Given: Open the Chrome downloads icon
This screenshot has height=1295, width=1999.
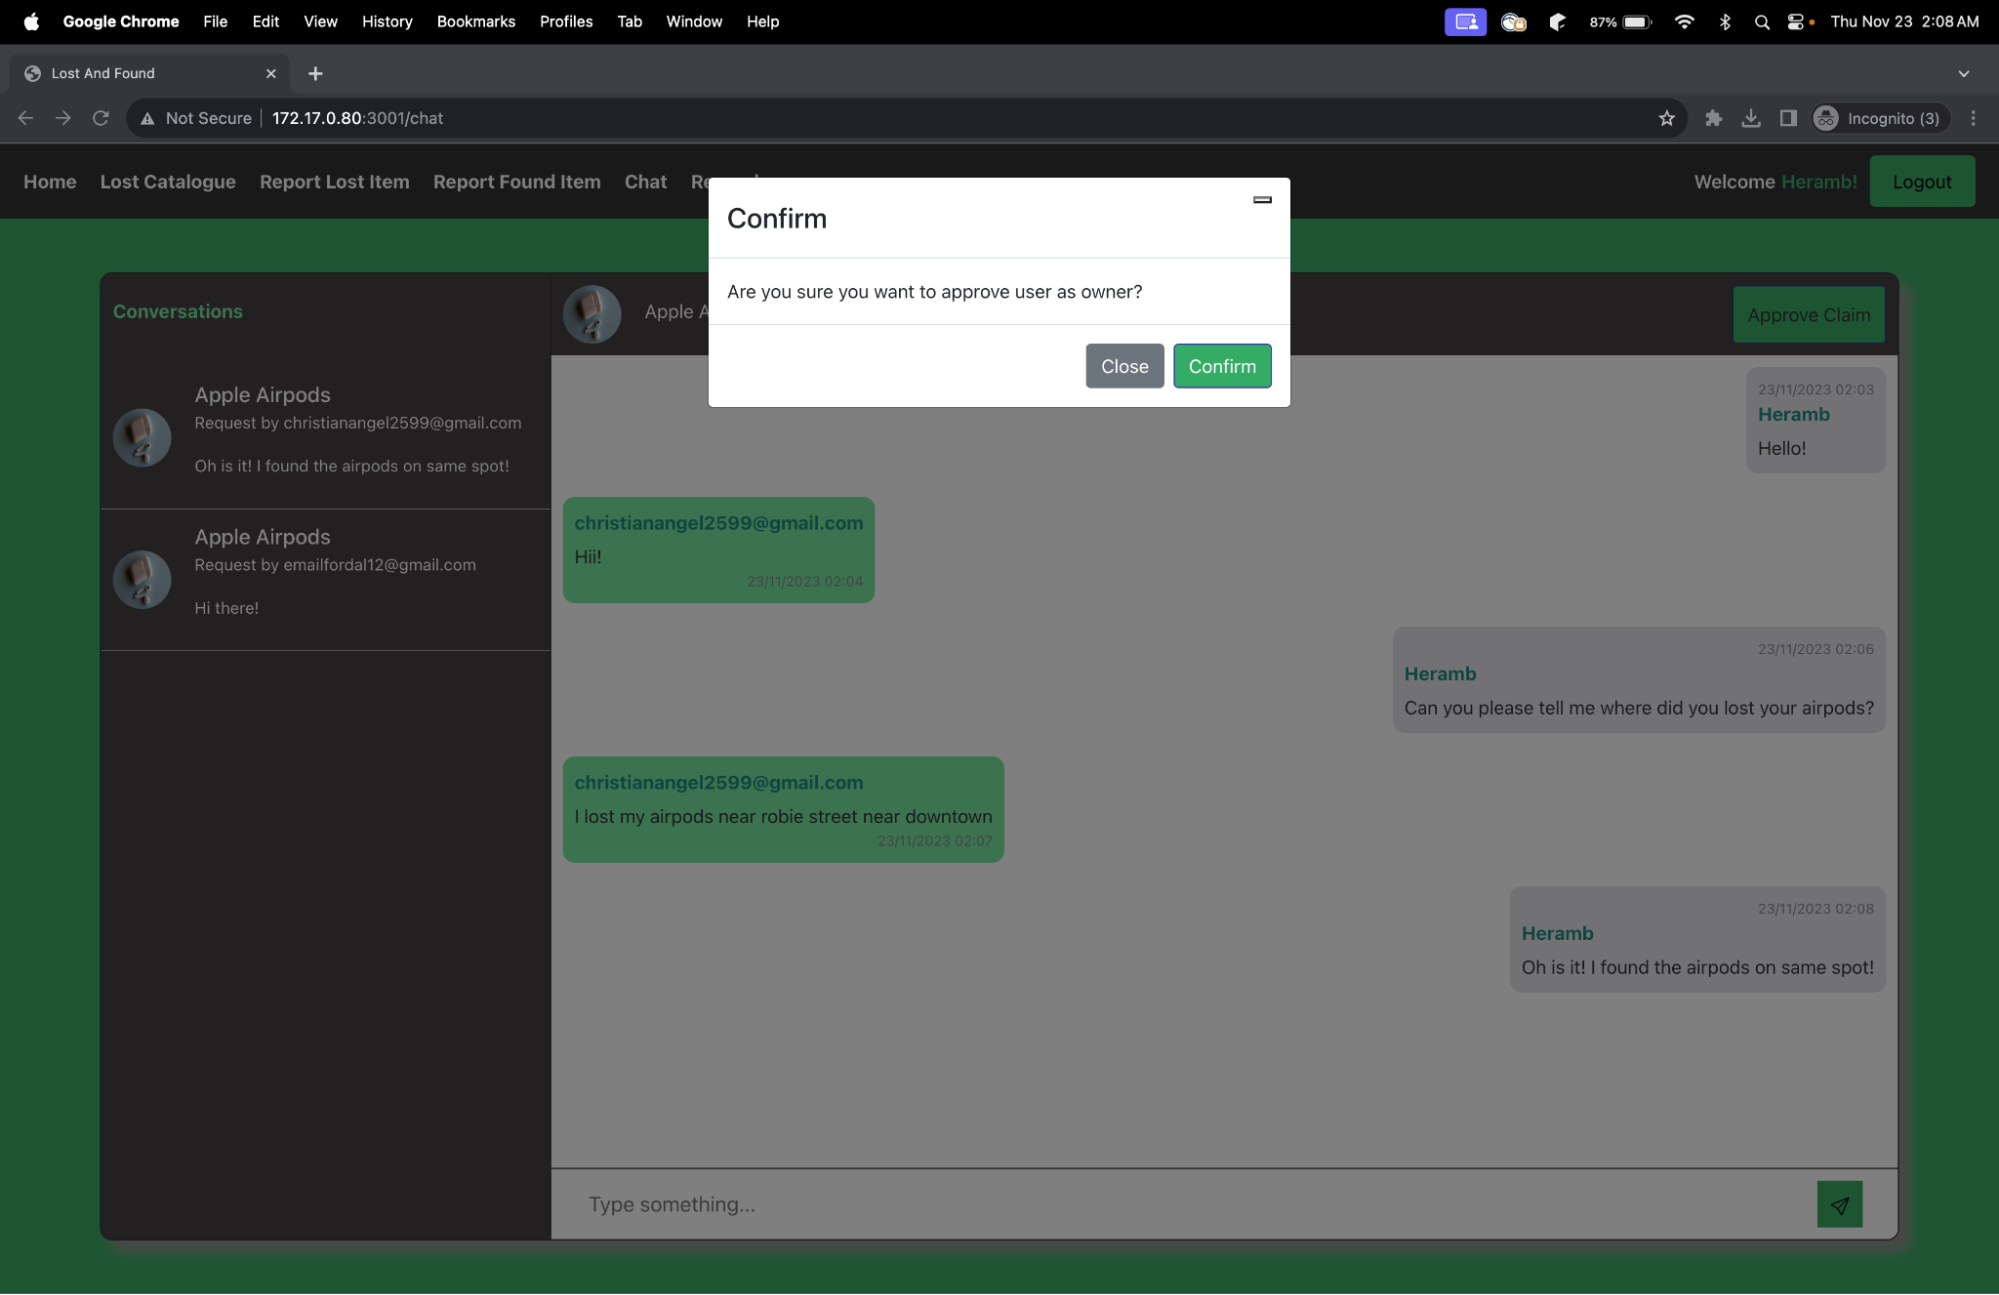Looking at the screenshot, I should (1750, 118).
